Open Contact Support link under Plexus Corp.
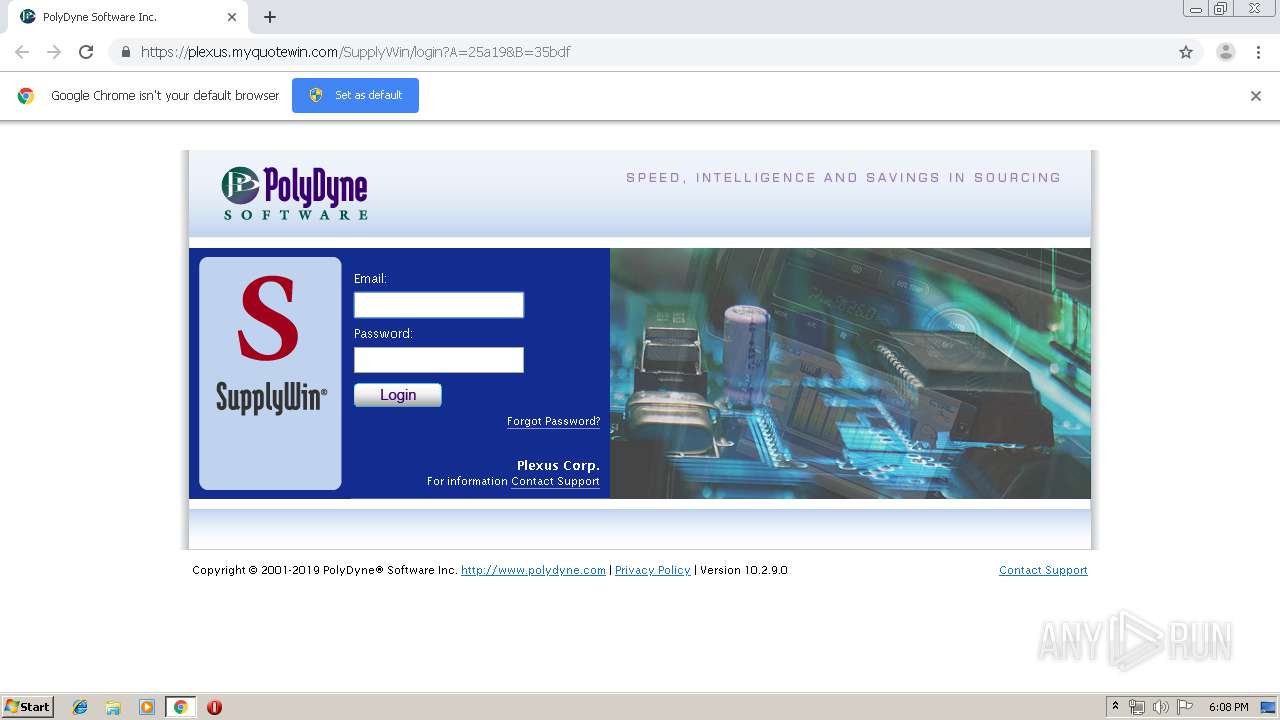The height and width of the screenshot is (720, 1280). (555, 482)
